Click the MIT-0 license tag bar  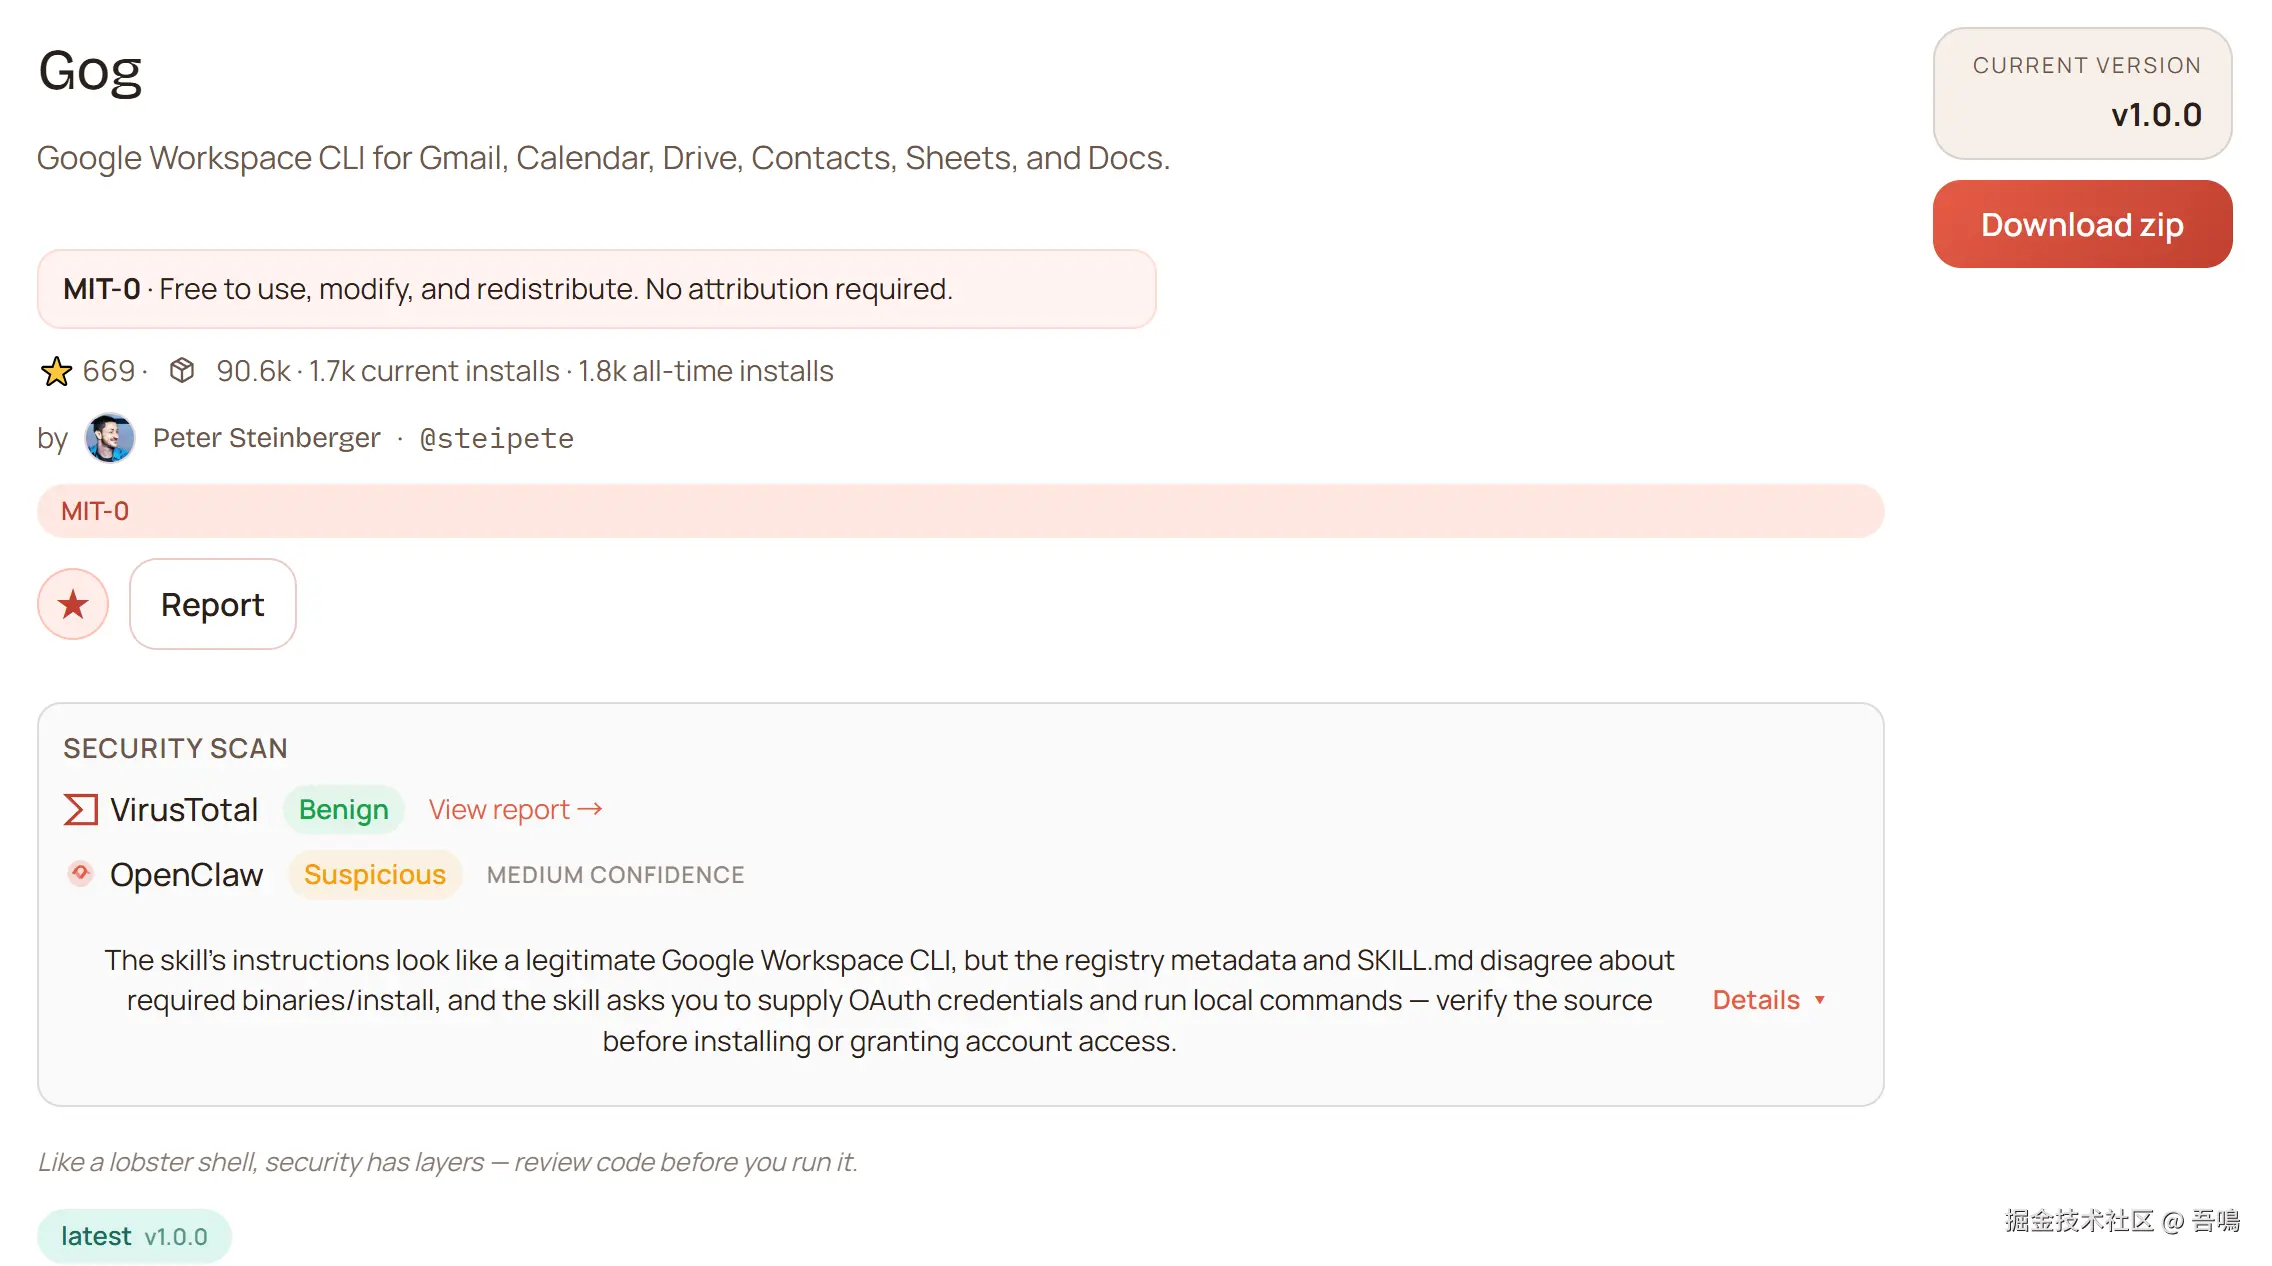(x=960, y=511)
